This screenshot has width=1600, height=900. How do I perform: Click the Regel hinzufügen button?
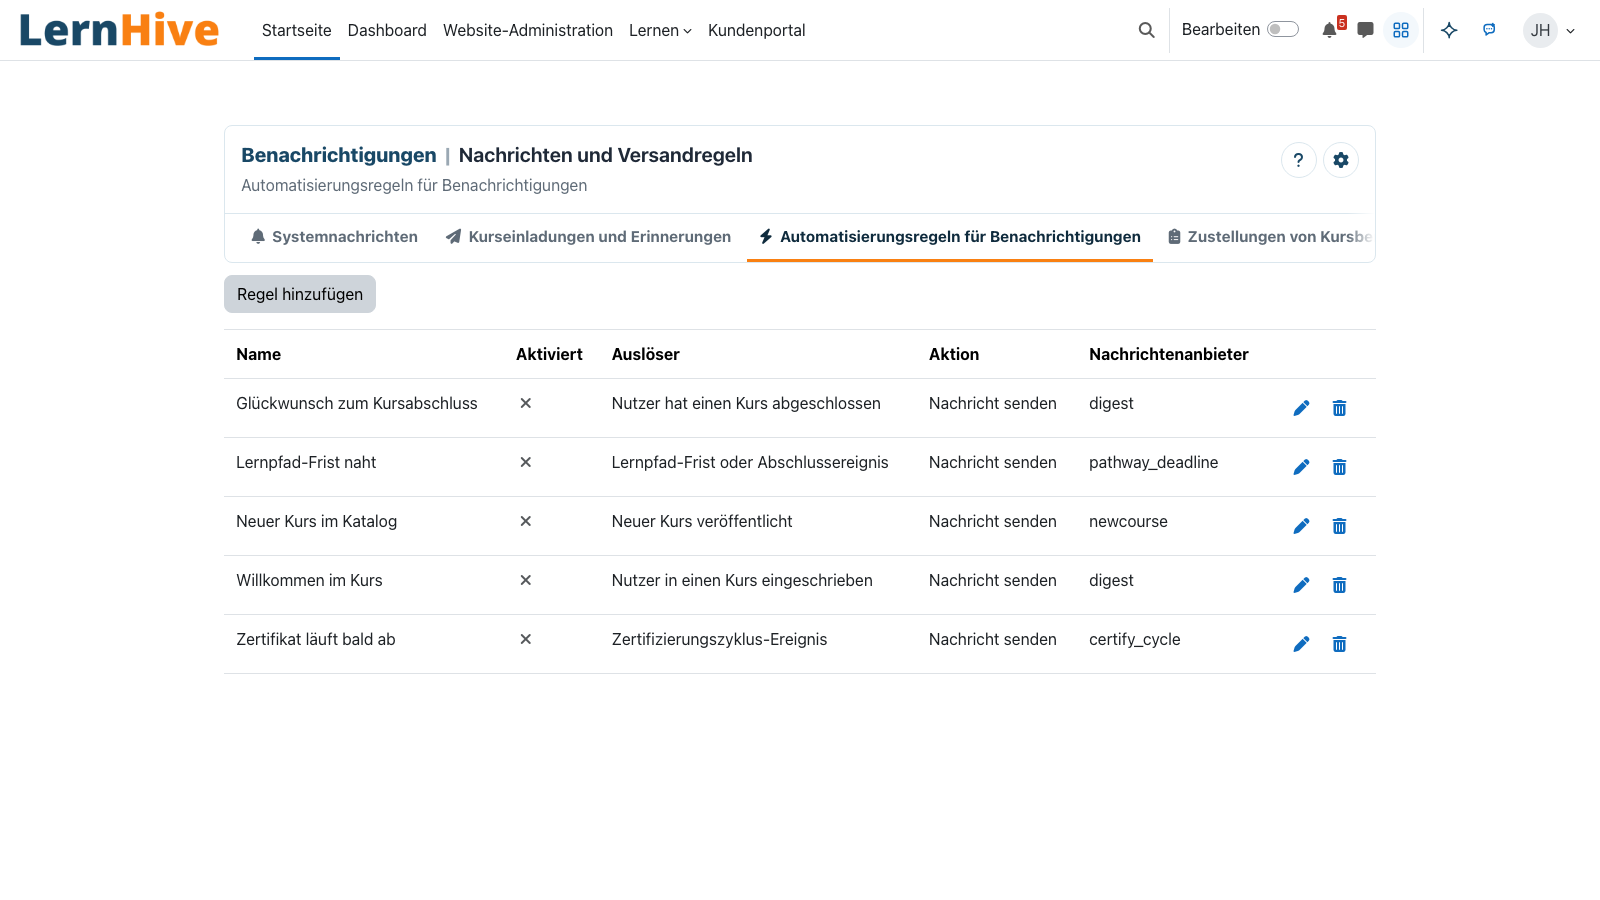[x=300, y=294]
